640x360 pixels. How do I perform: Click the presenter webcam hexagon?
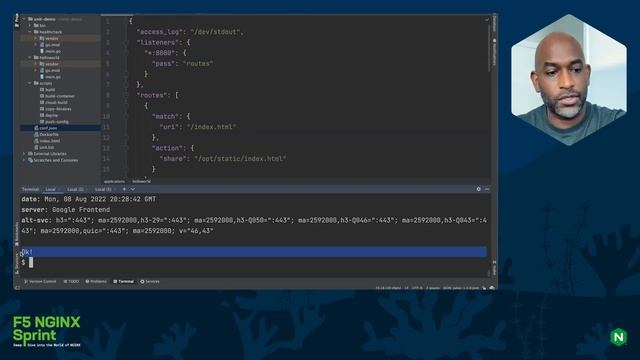(569, 80)
